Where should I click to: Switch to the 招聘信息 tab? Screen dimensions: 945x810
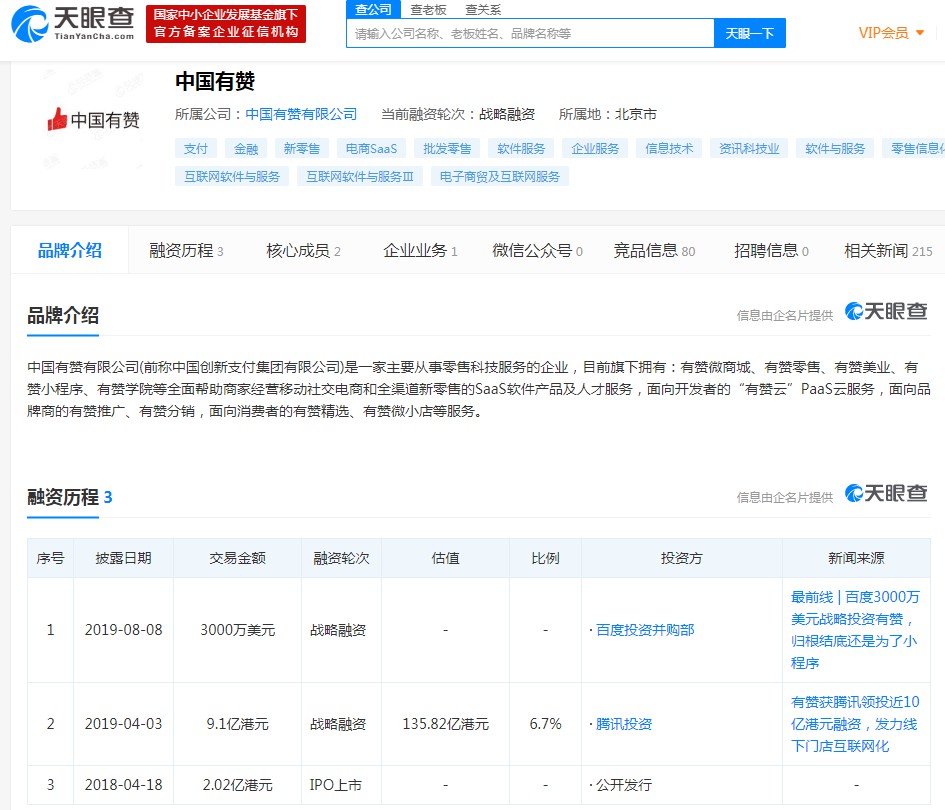(x=771, y=250)
